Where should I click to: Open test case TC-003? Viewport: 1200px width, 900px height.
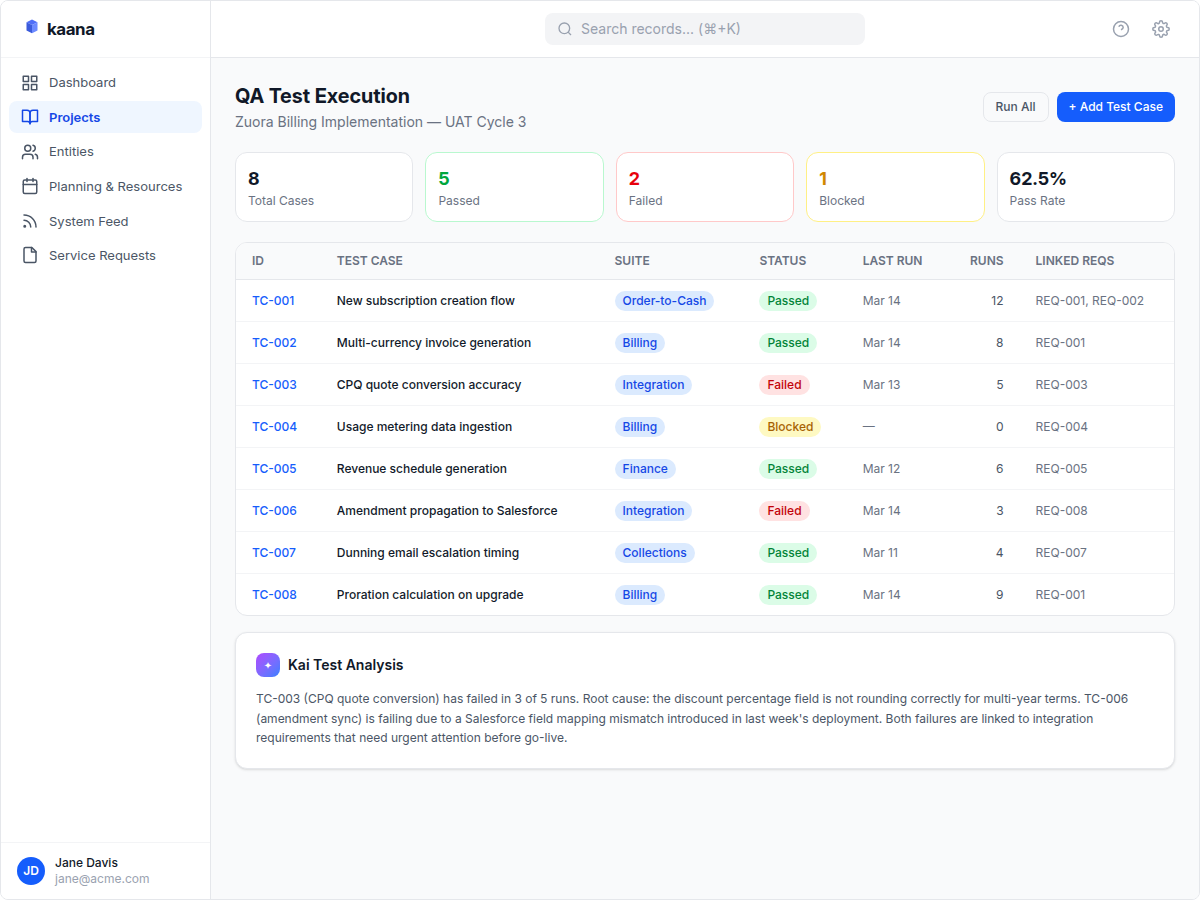point(274,384)
